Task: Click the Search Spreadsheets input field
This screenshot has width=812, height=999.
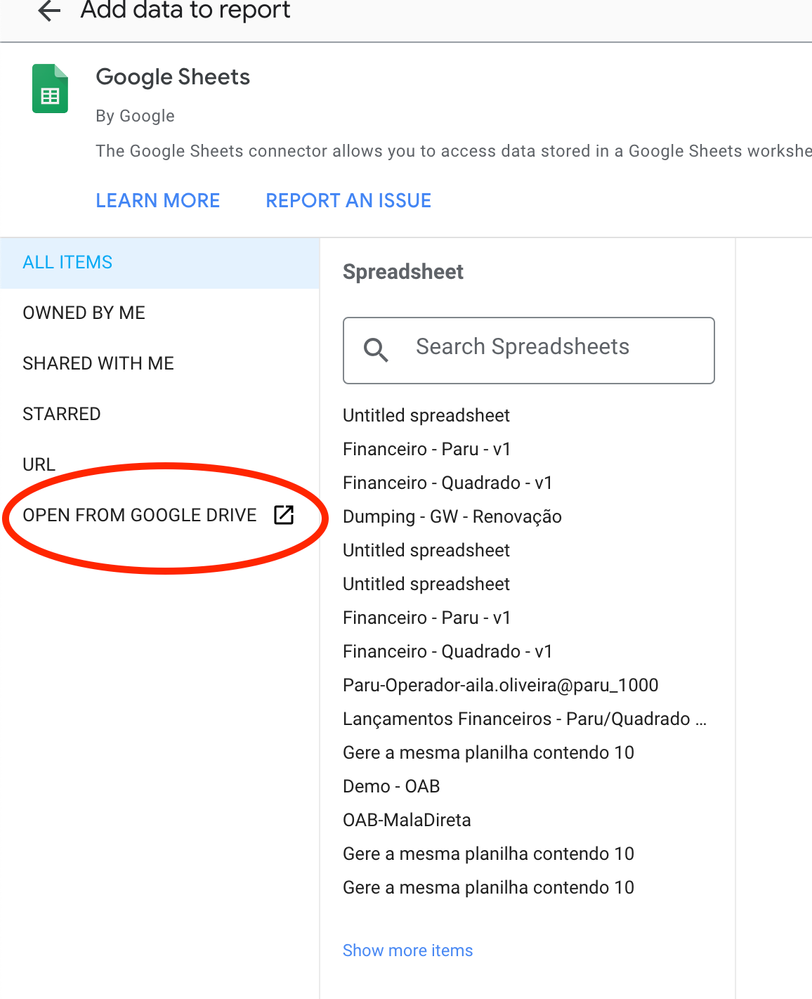Action: (528, 350)
